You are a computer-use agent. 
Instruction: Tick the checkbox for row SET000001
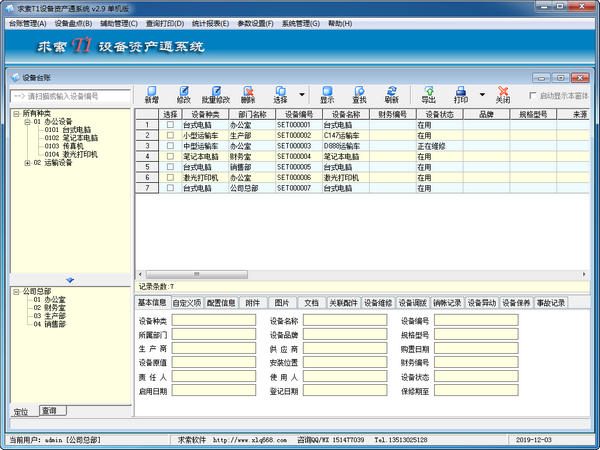point(170,125)
